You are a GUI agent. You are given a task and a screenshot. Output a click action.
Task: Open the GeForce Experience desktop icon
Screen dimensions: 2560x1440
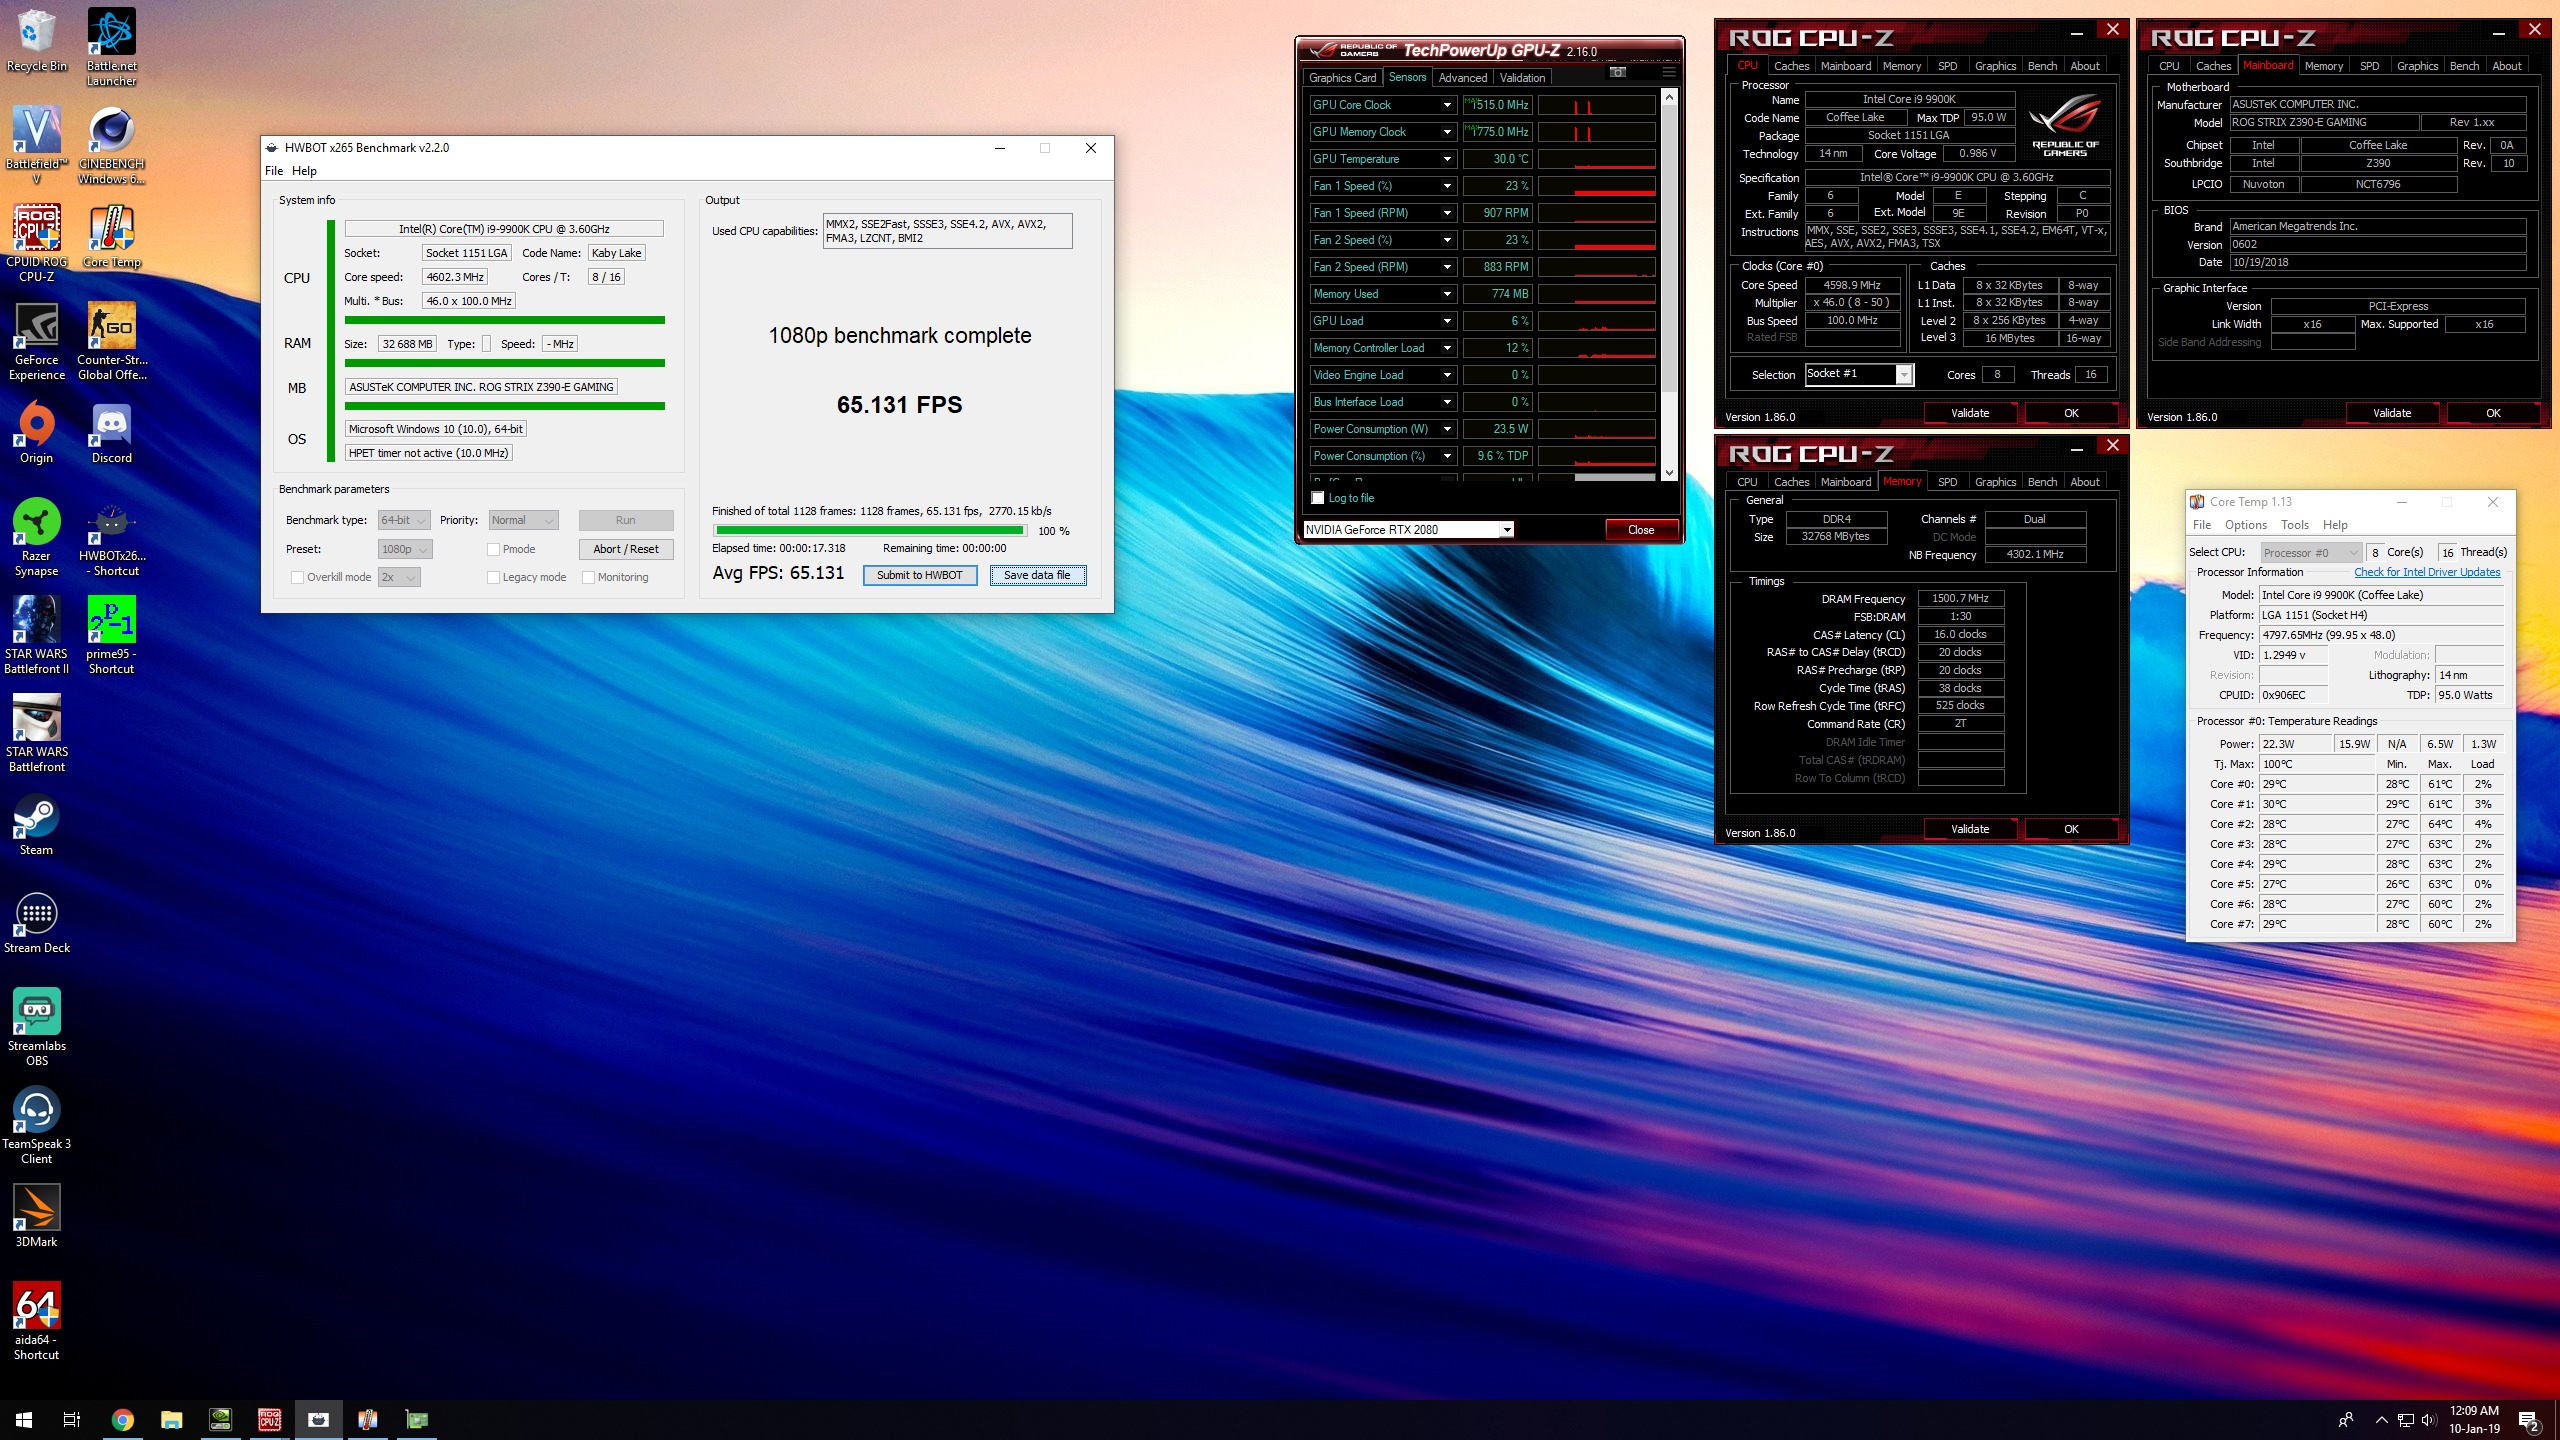point(37,341)
